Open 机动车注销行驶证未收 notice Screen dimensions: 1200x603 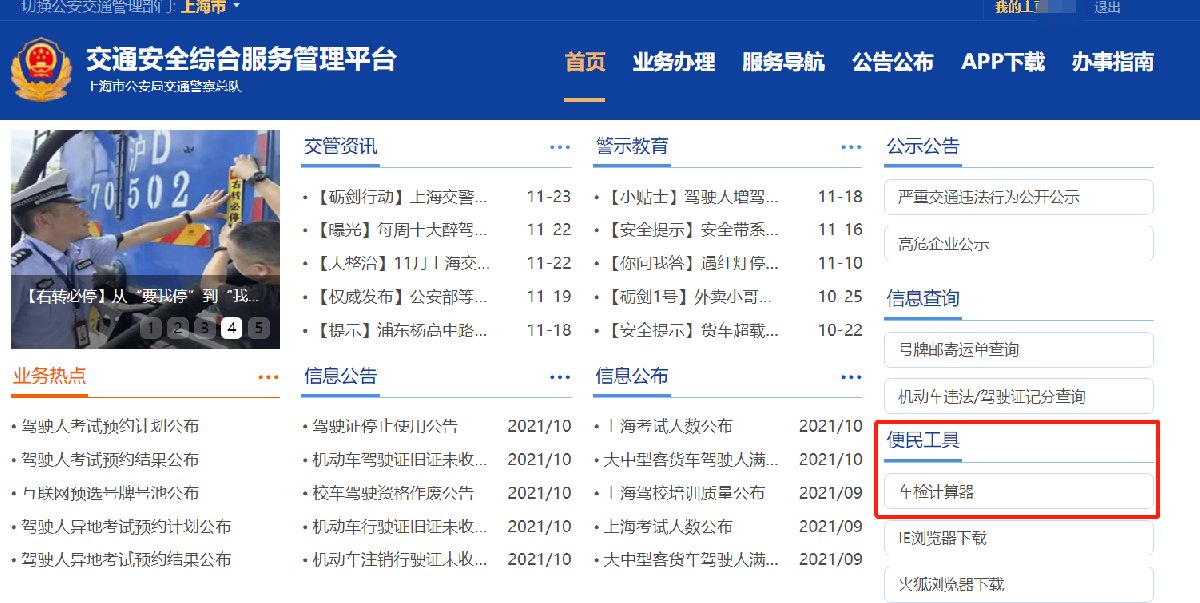400,559
